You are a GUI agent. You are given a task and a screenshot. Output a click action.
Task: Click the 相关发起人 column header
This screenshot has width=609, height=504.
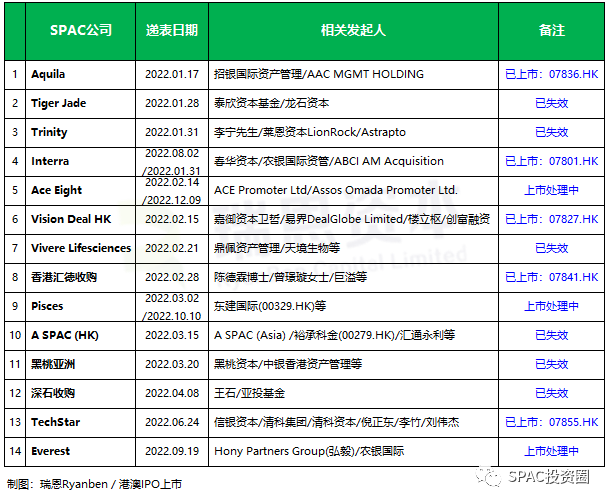coord(353,31)
